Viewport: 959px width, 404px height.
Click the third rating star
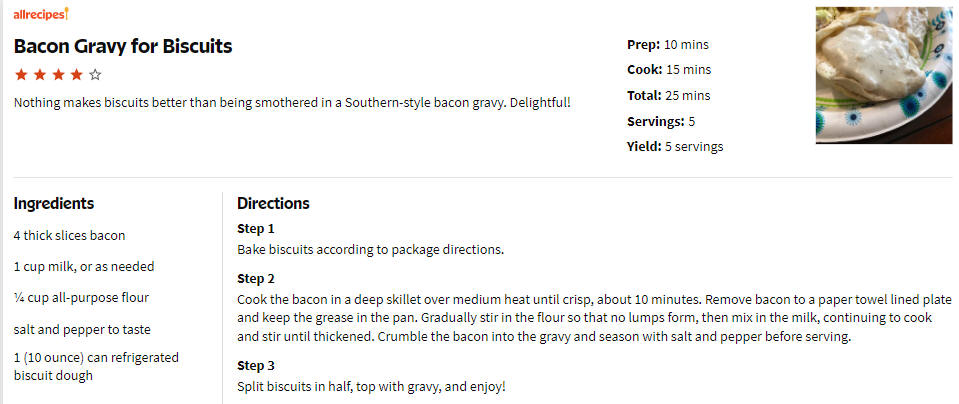pyautogui.click(x=57, y=75)
